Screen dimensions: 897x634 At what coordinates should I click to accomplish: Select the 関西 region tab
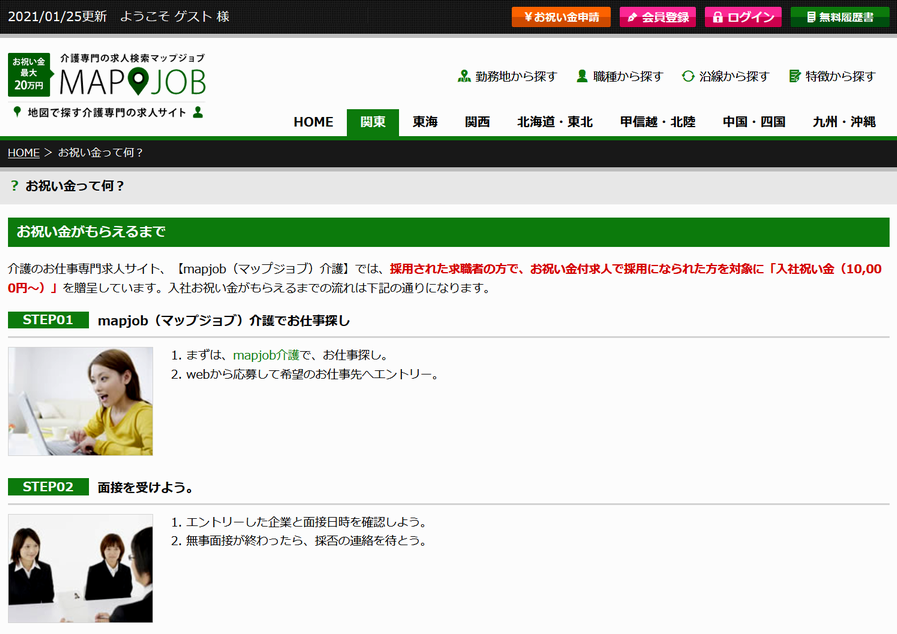pos(478,122)
